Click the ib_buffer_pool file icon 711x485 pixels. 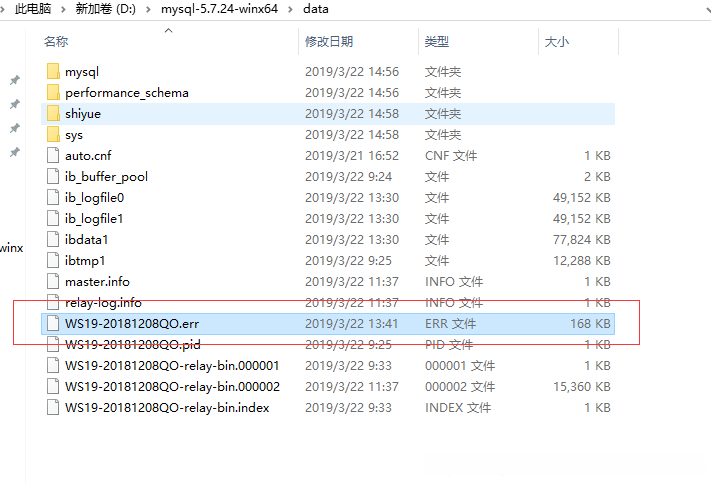[x=53, y=176]
